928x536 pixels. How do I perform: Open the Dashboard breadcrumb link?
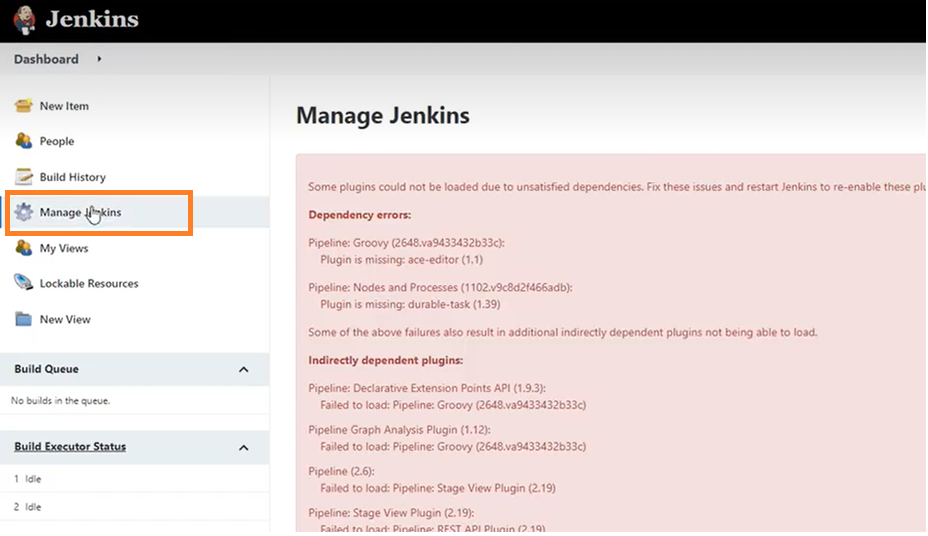(x=46, y=59)
